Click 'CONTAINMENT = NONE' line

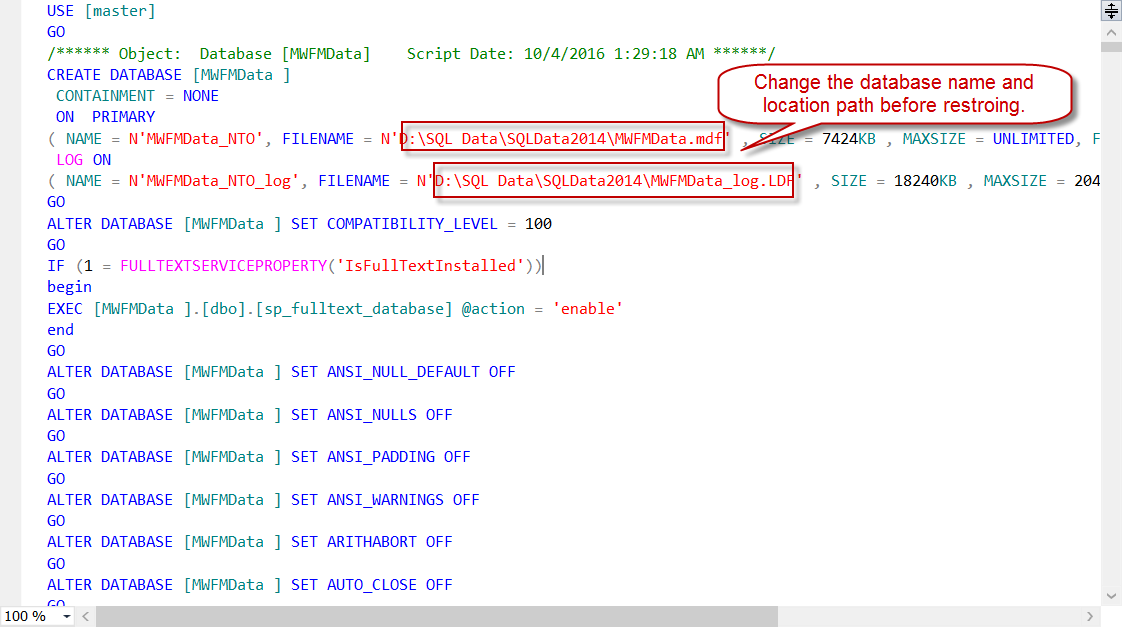137,96
